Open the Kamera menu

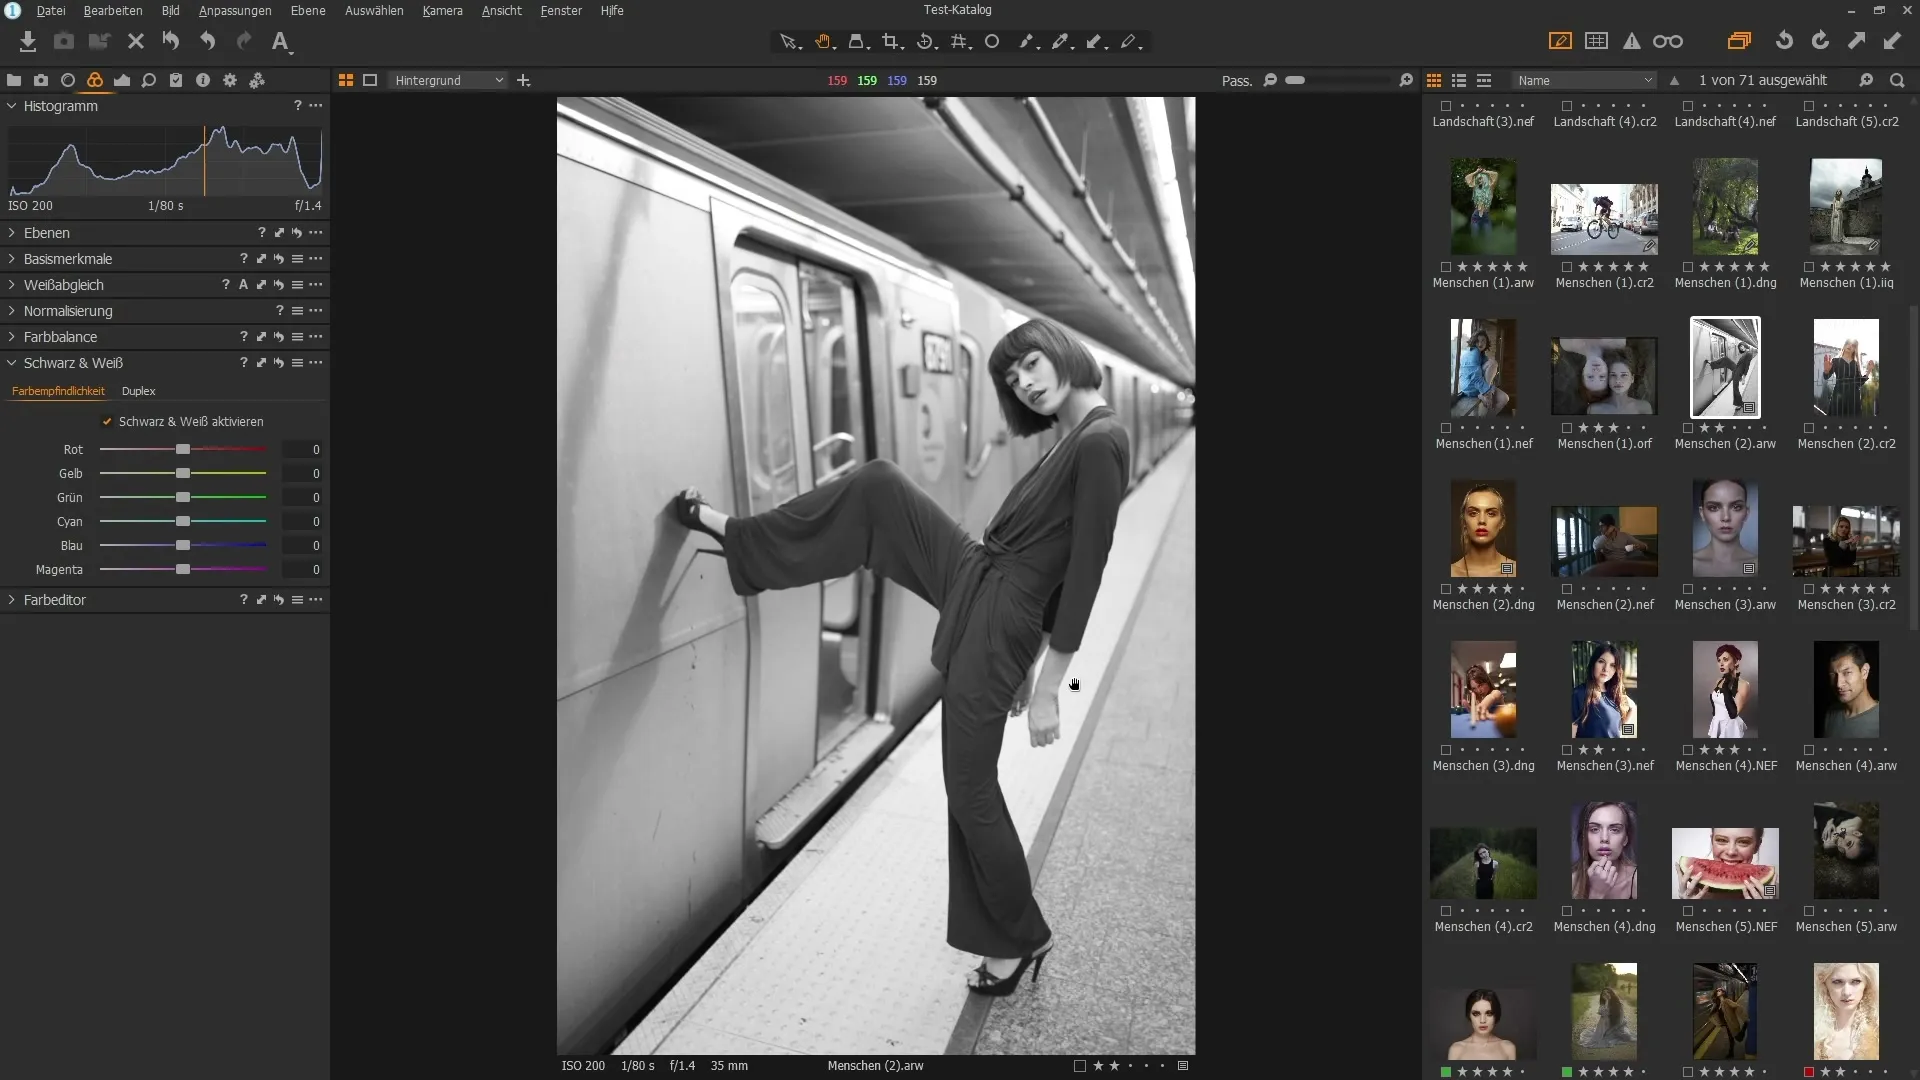pyautogui.click(x=442, y=10)
